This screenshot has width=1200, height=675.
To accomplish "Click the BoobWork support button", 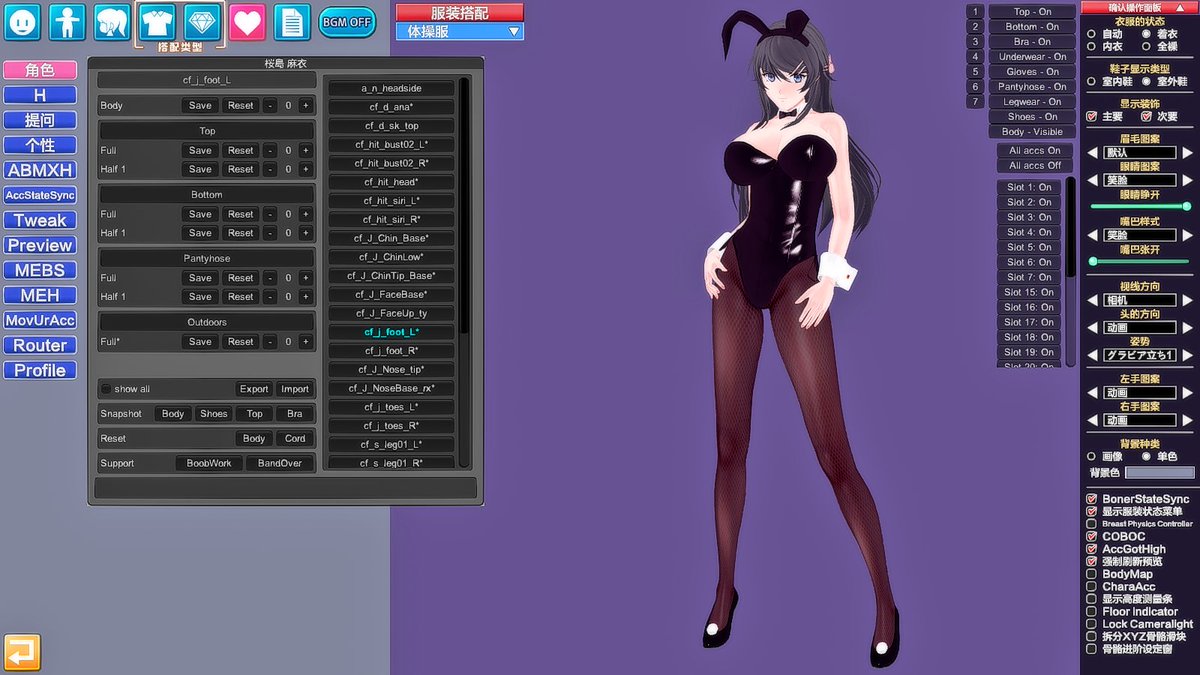I will (209, 464).
